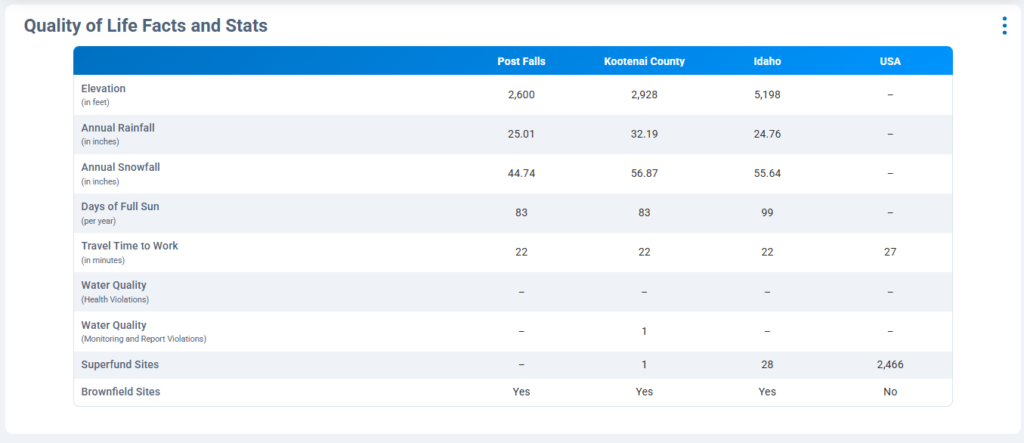Select USA Superfund Sites value 2,466
This screenshot has height=443, width=1024.
890,365
